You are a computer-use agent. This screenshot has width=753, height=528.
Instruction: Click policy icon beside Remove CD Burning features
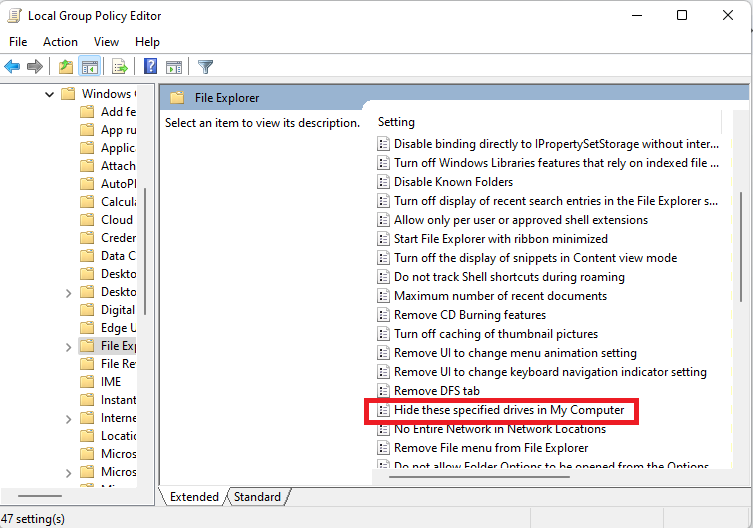click(383, 315)
